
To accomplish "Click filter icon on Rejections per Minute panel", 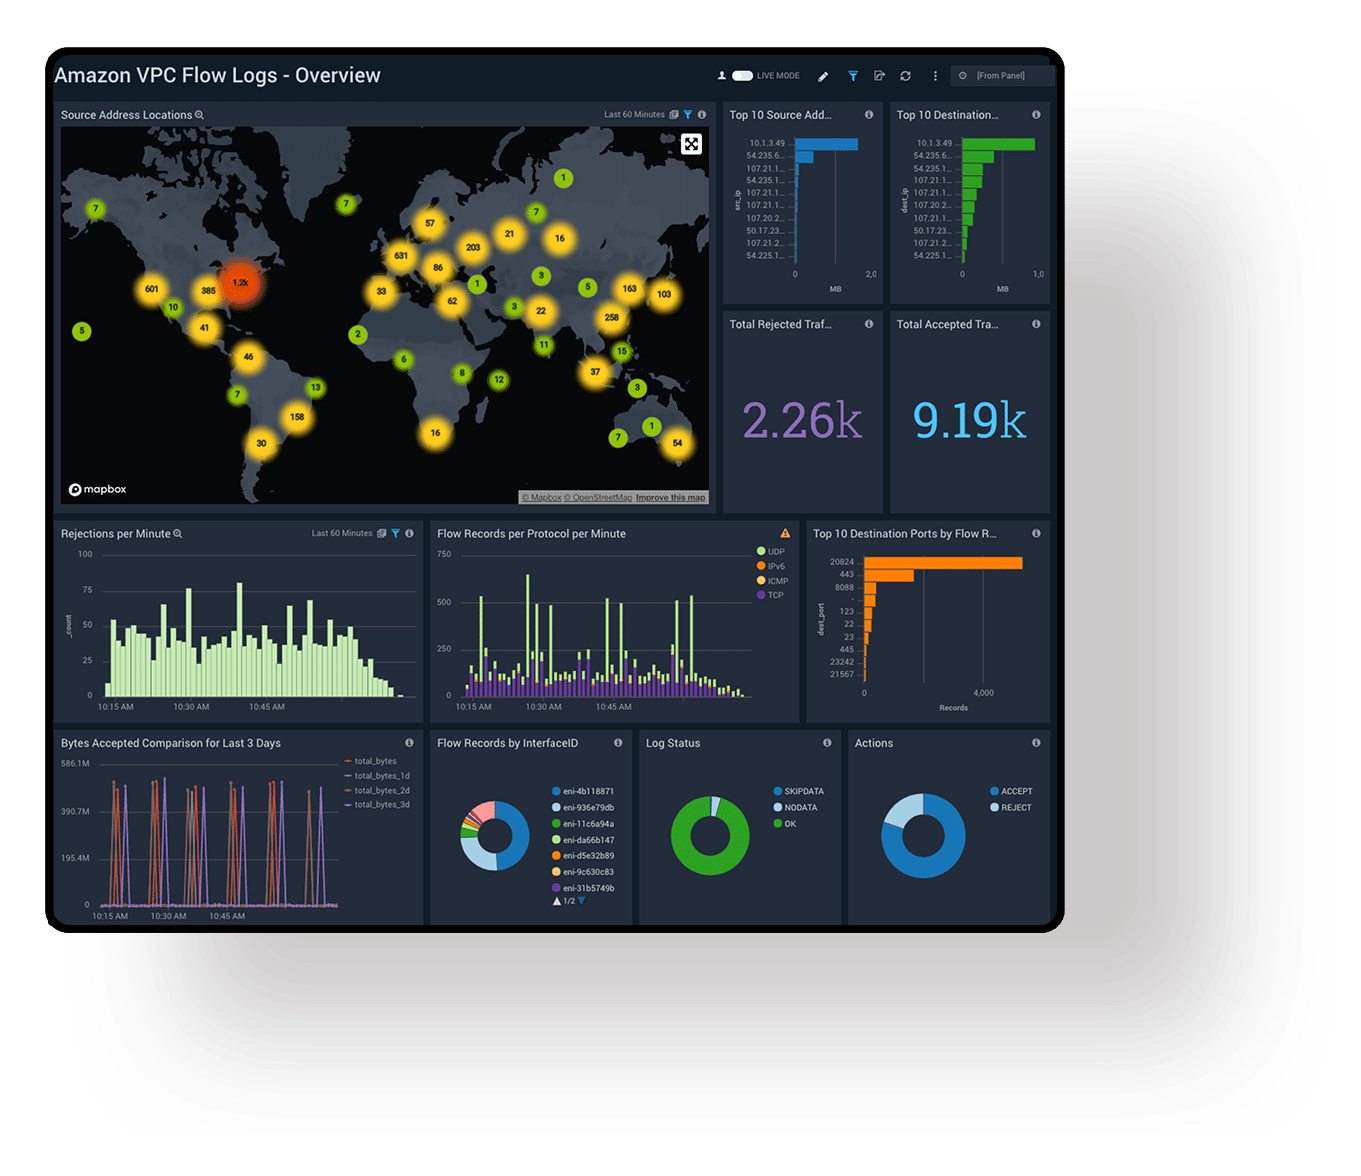I will [396, 534].
